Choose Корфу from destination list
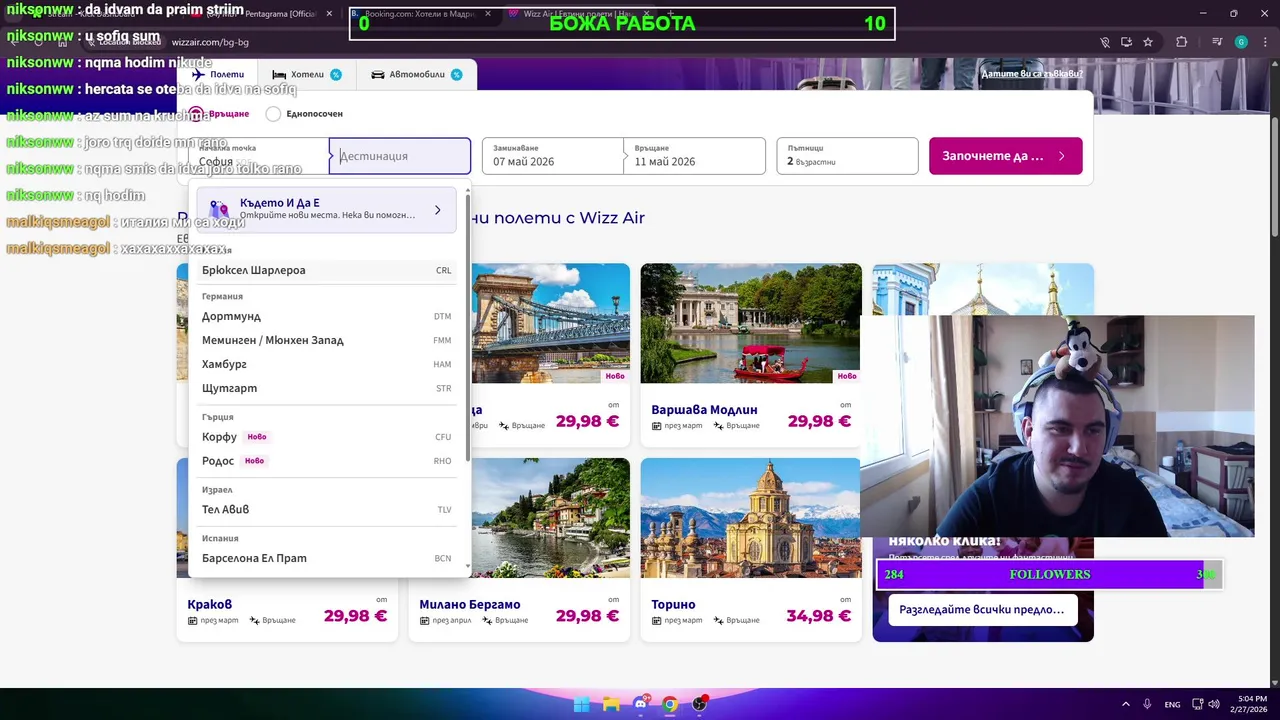1280x720 pixels. [327, 437]
